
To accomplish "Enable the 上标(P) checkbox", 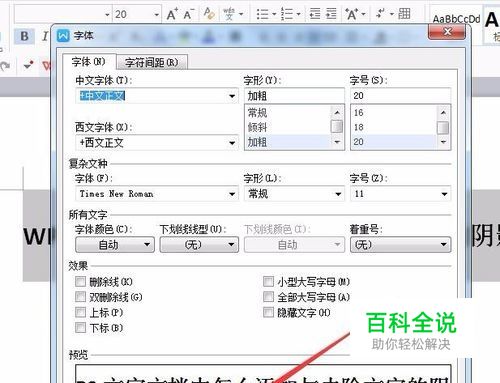I will tap(80, 312).
